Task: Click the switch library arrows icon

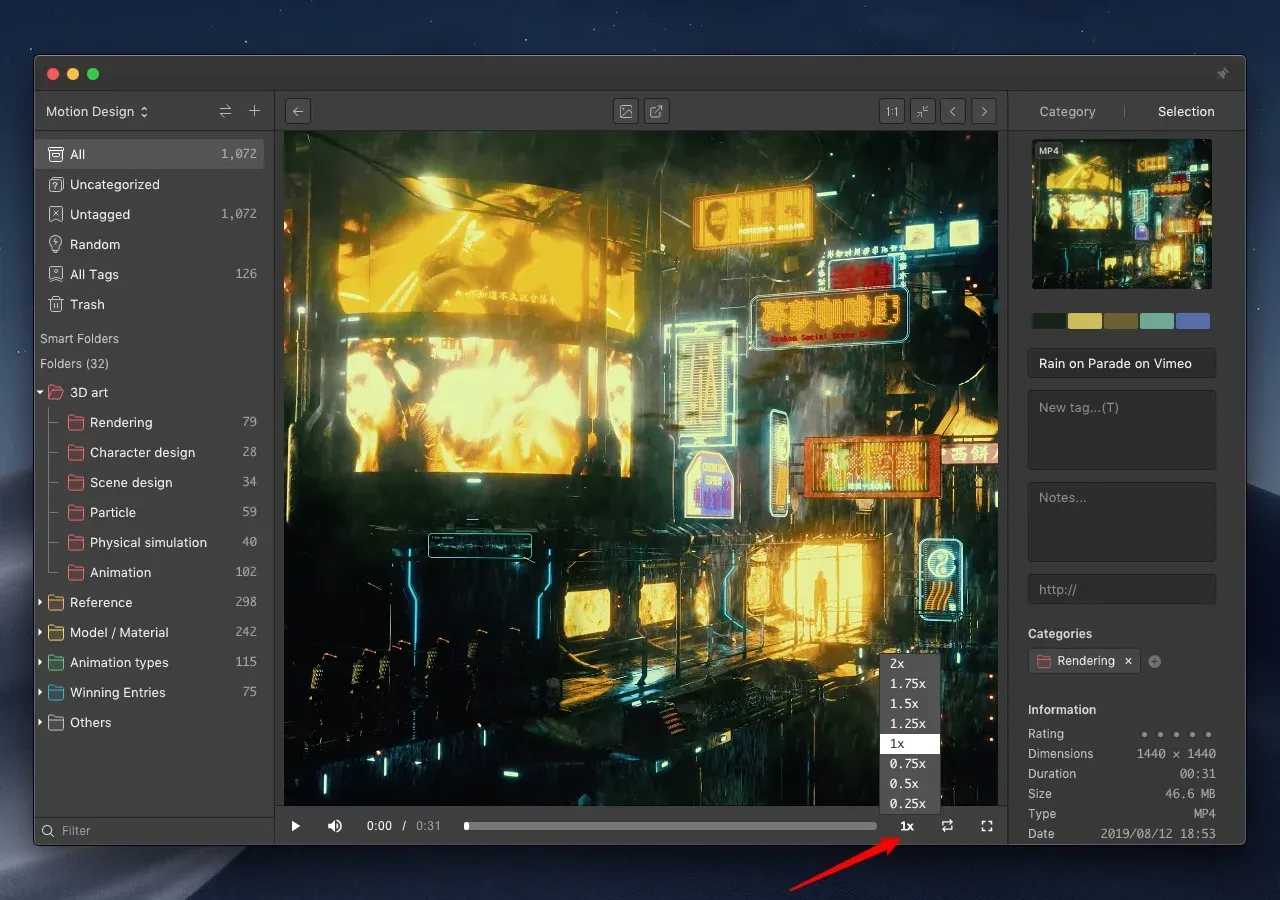Action: 226,112
